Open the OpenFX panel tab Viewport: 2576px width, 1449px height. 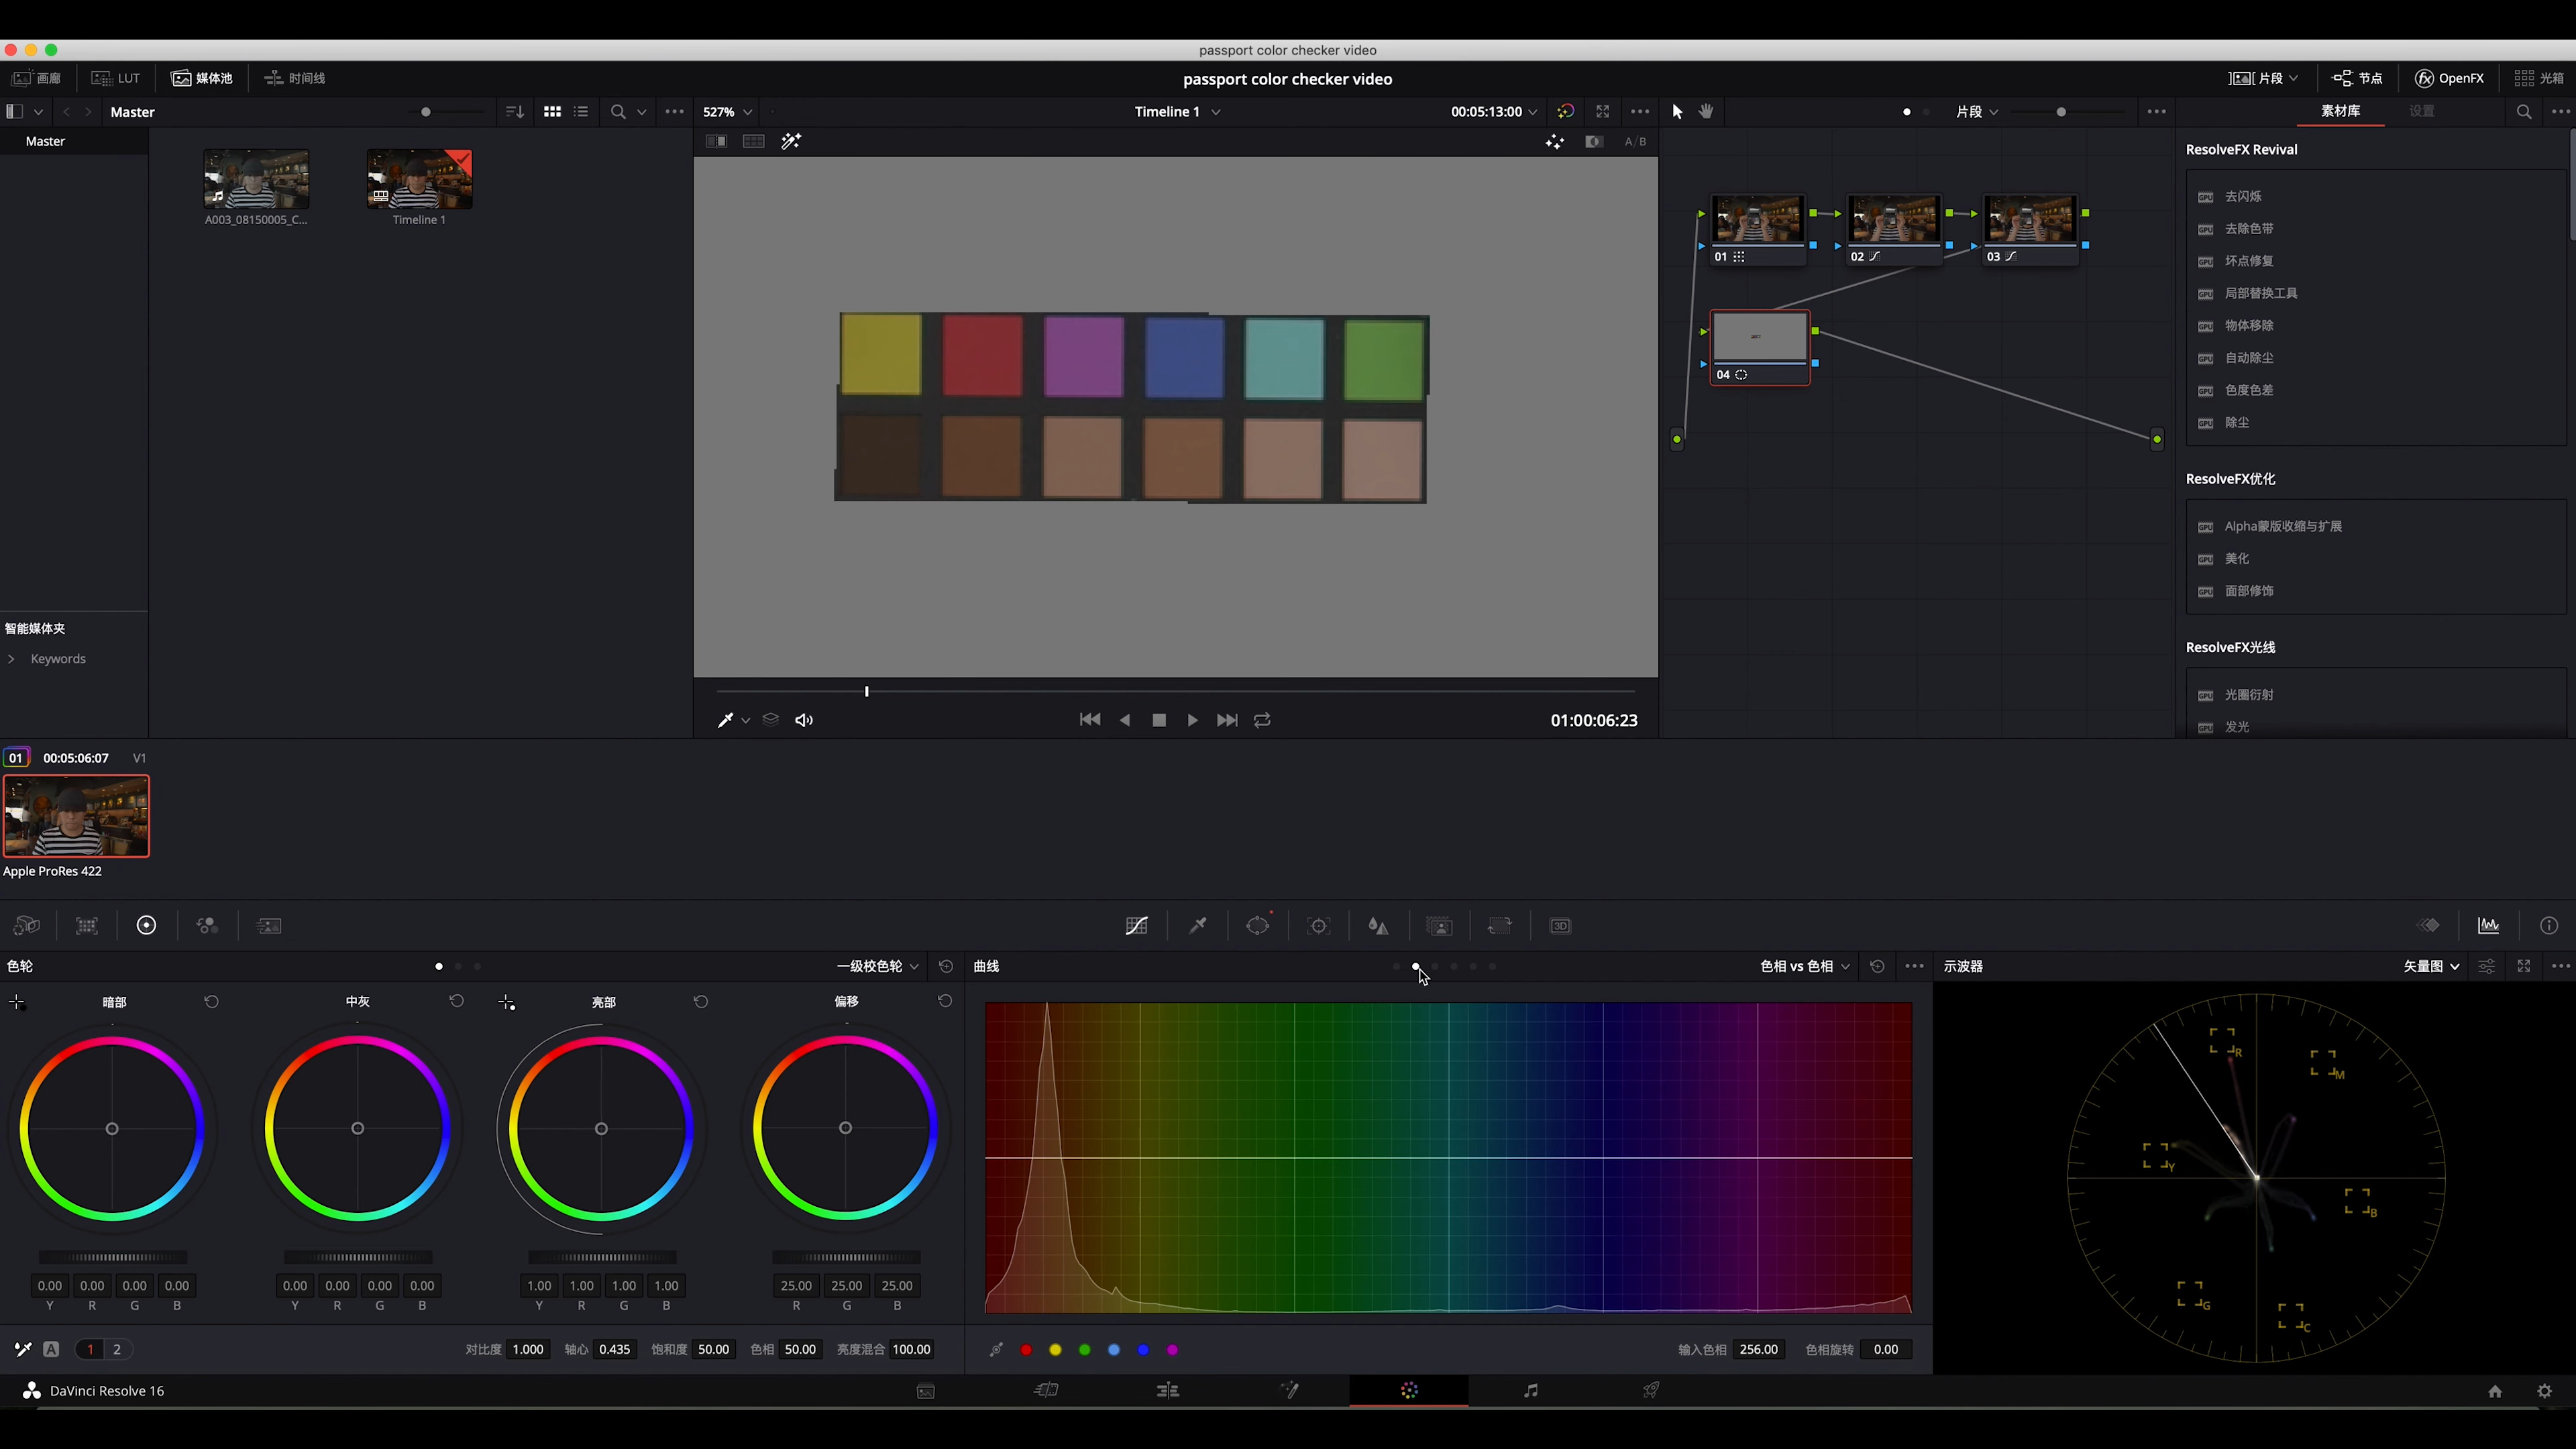[x=2449, y=78]
